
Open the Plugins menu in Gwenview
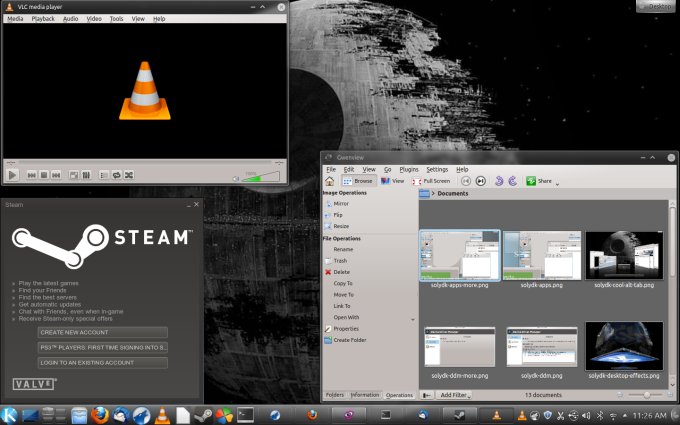[408, 170]
